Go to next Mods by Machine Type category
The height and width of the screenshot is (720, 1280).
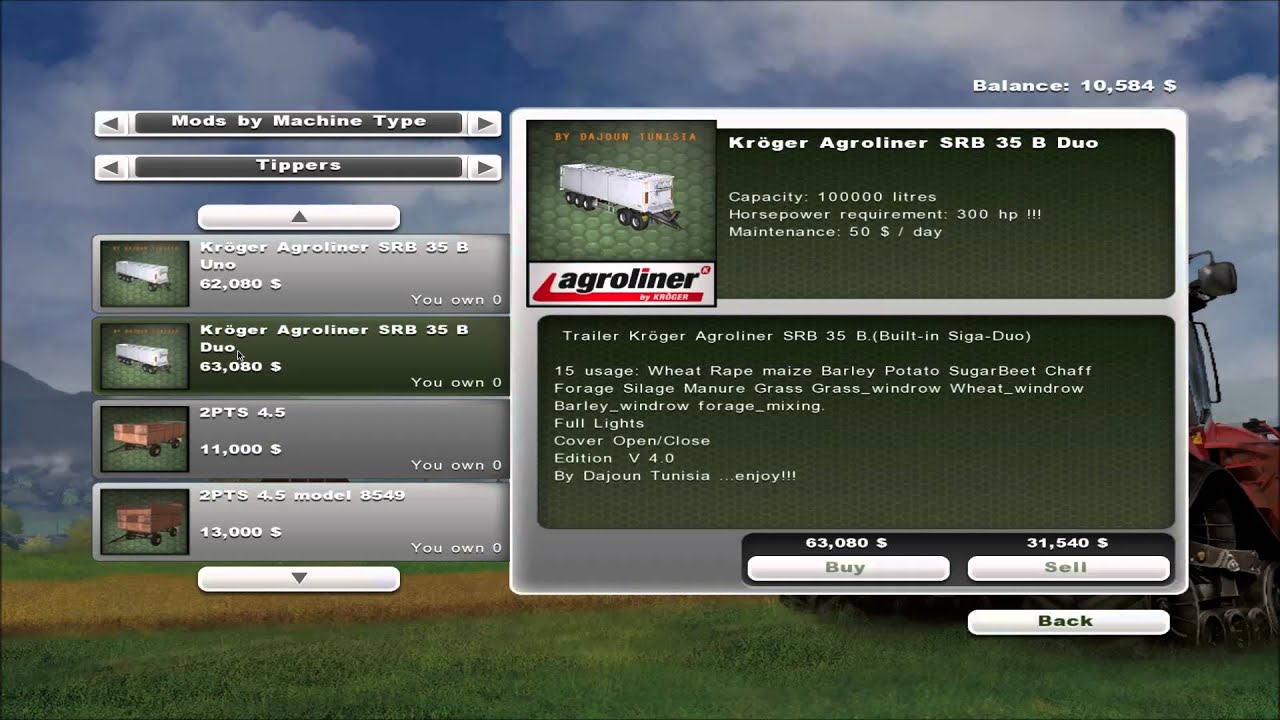pos(484,123)
